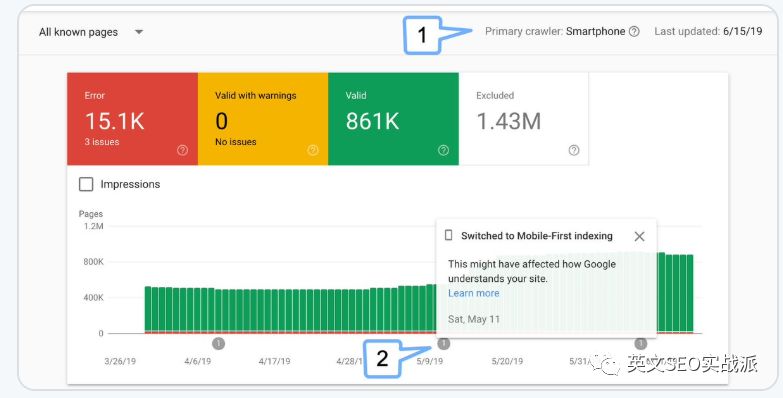
Task: Open the All known pages dropdown
Action: pyautogui.click(x=91, y=32)
